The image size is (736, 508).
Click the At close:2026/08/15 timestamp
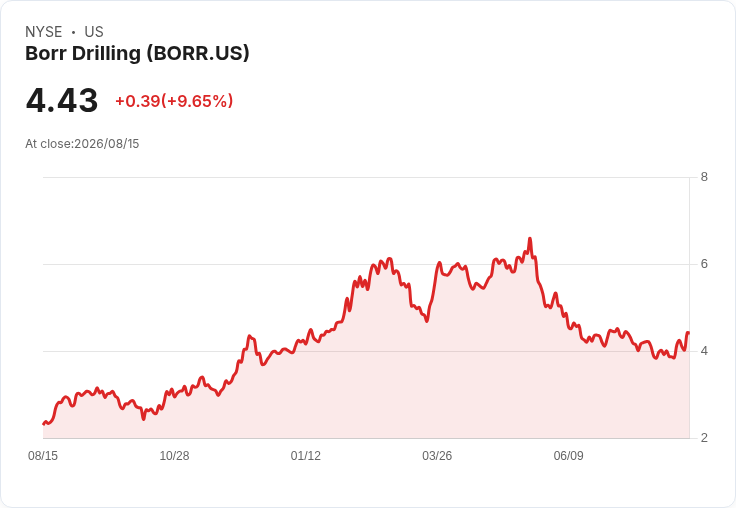pos(82,144)
